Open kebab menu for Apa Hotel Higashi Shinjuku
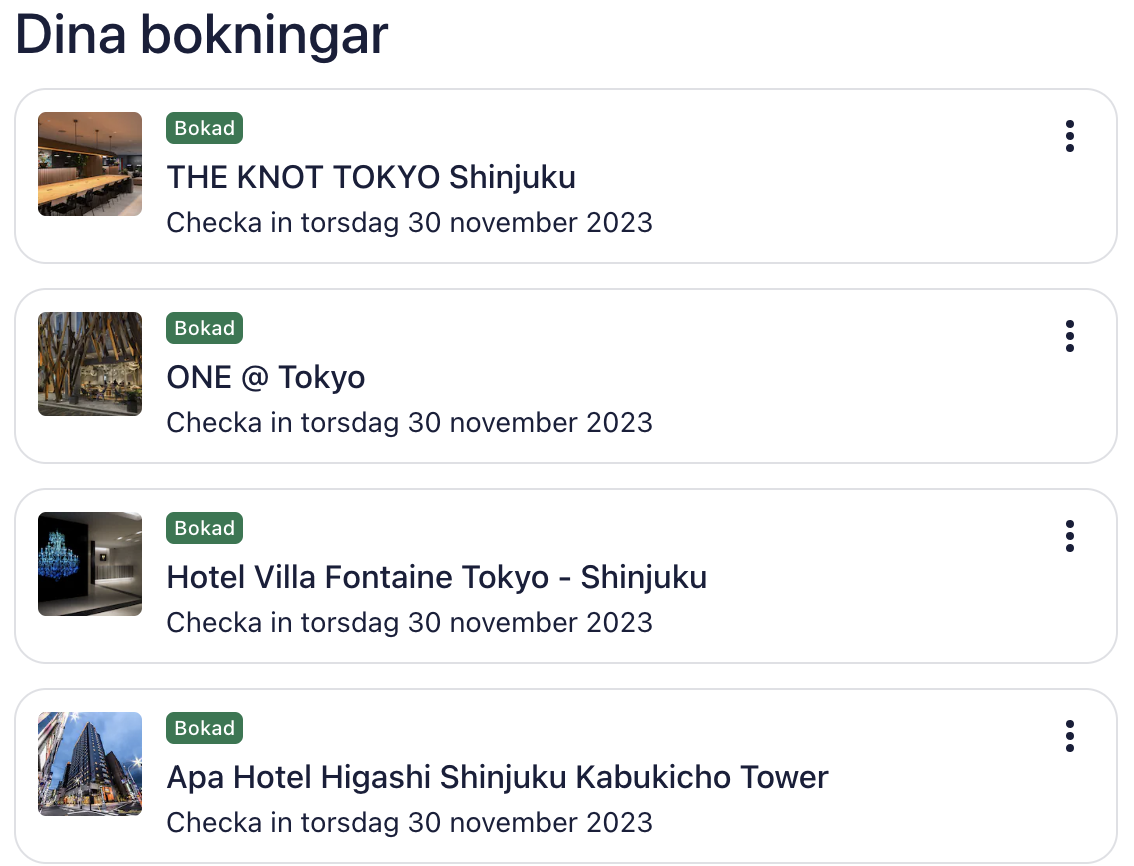The height and width of the screenshot is (866, 1134). coord(1069,736)
